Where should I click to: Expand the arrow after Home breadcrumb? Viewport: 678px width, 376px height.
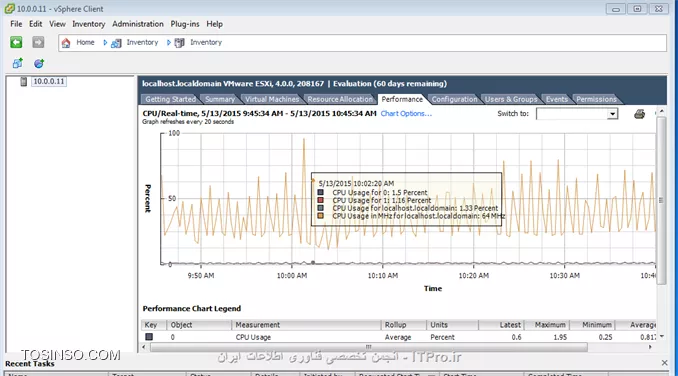(x=105, y=43)
